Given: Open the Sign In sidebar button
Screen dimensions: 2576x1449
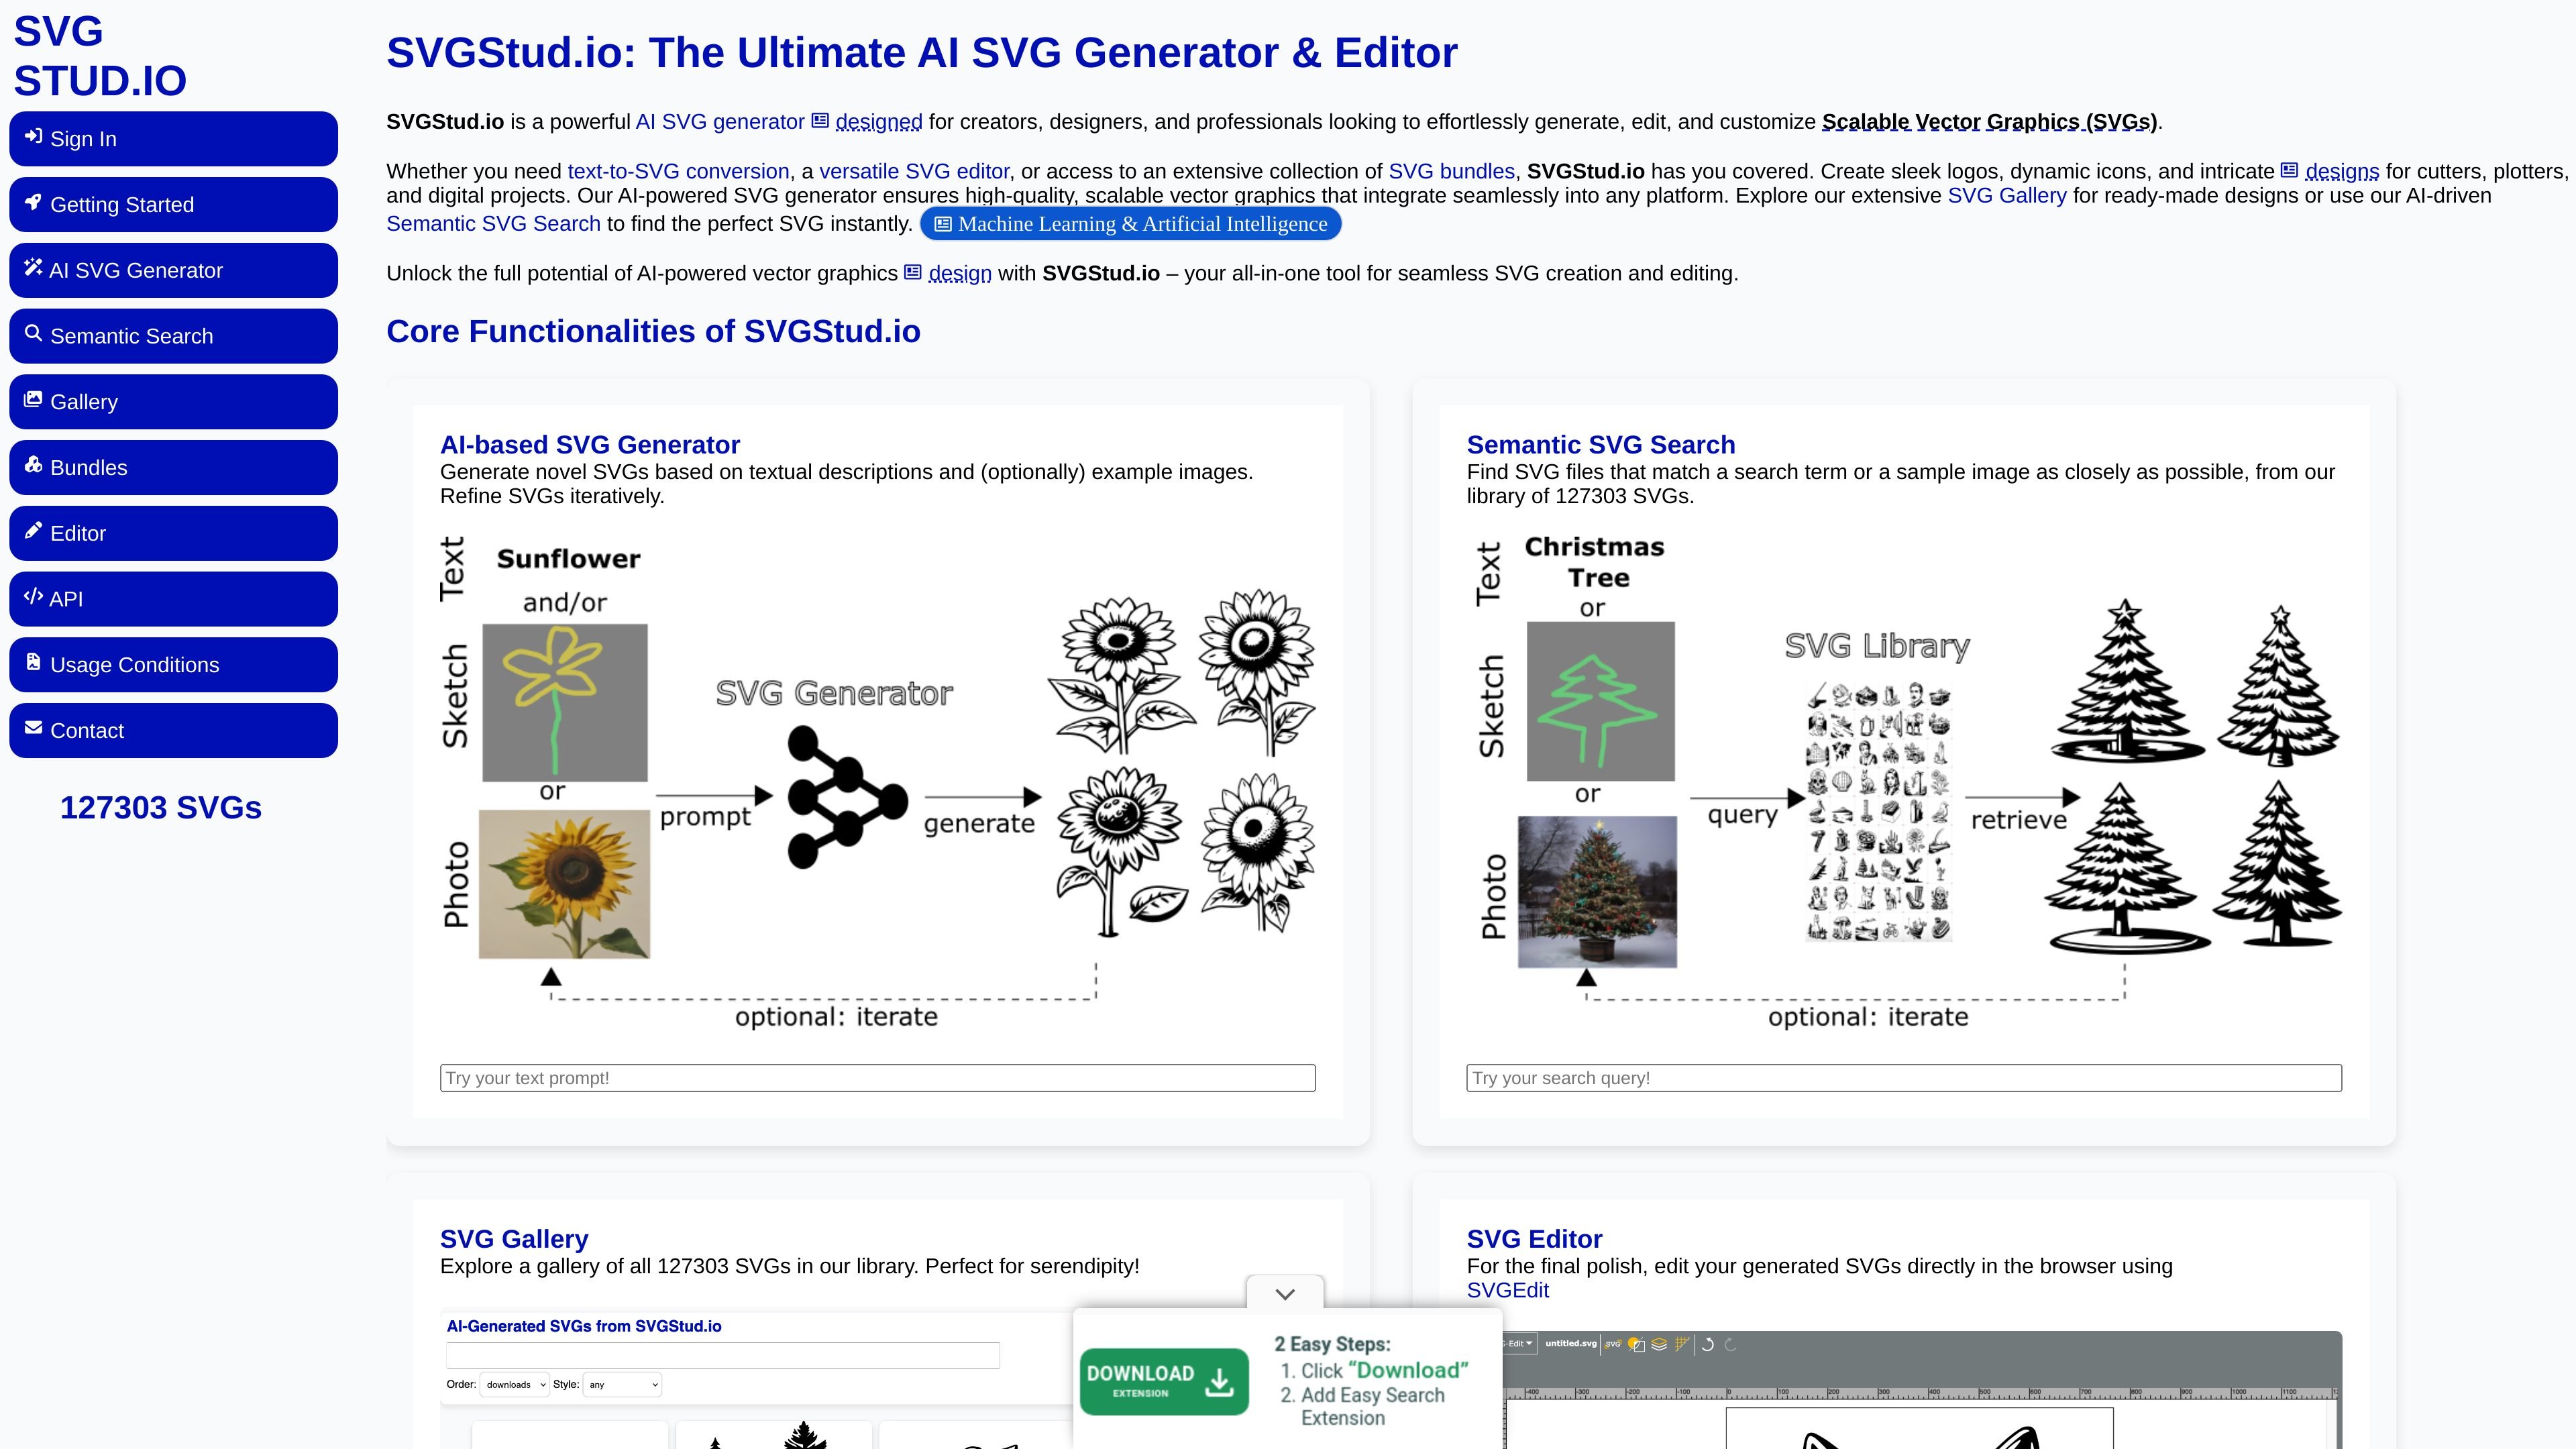Looking at the screenshot, I should point(173,139).
